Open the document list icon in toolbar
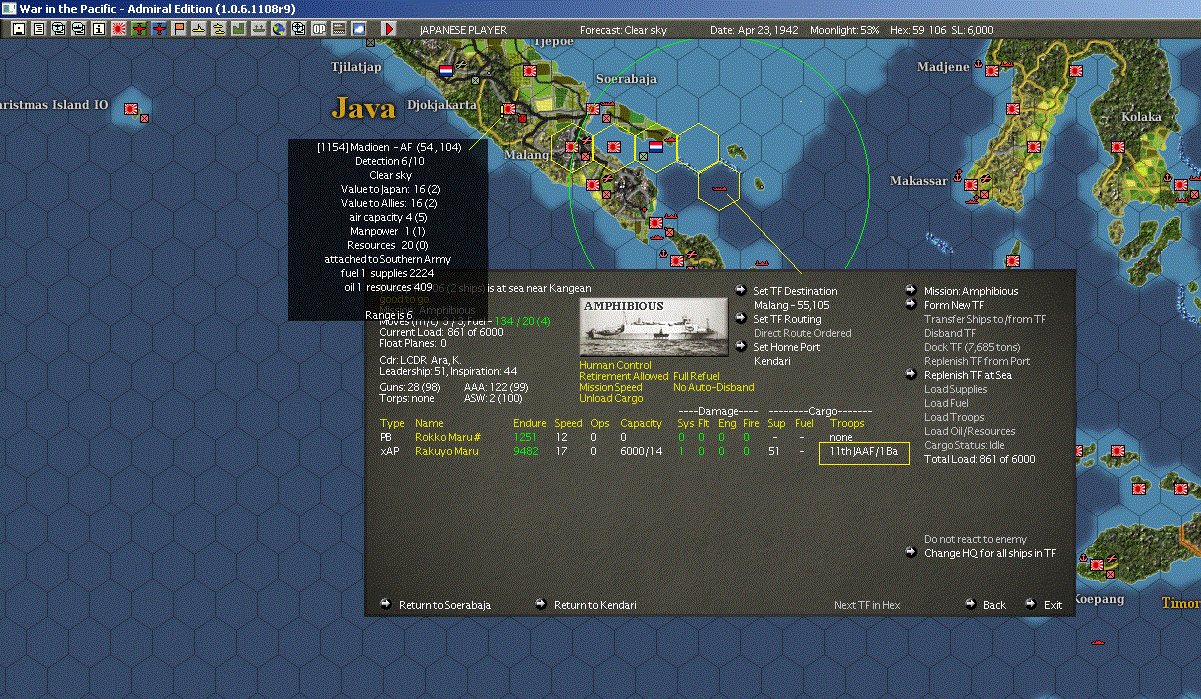1201x699 pixels. tap(39, 29)
